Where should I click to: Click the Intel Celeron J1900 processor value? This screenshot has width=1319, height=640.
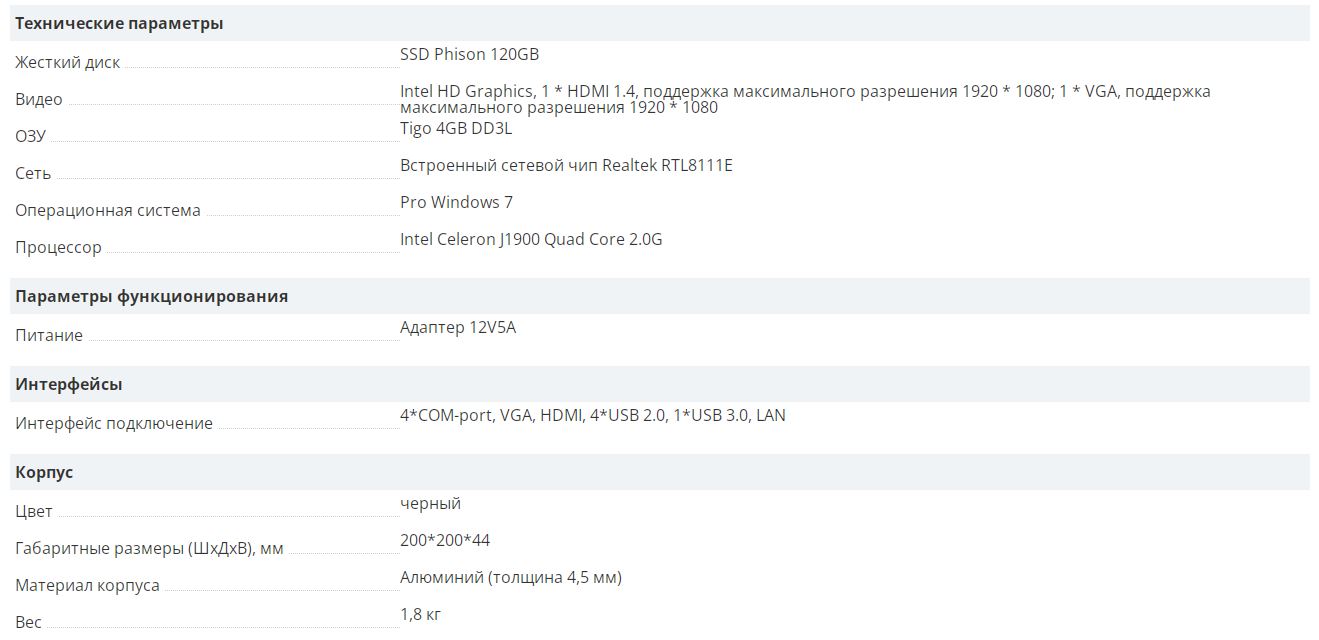coord(531,239)
